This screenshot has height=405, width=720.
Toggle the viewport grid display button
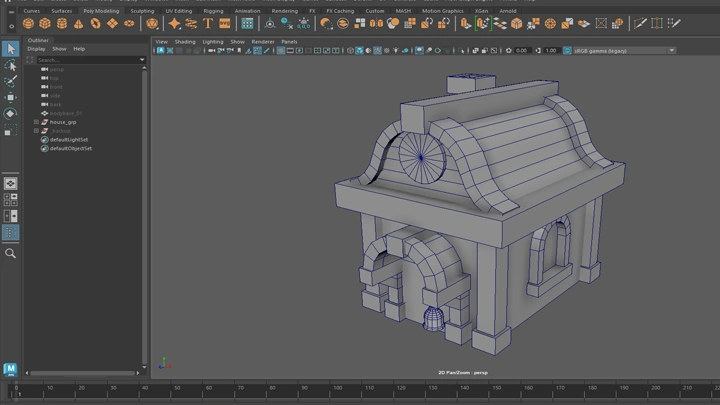tap(281, 51)
